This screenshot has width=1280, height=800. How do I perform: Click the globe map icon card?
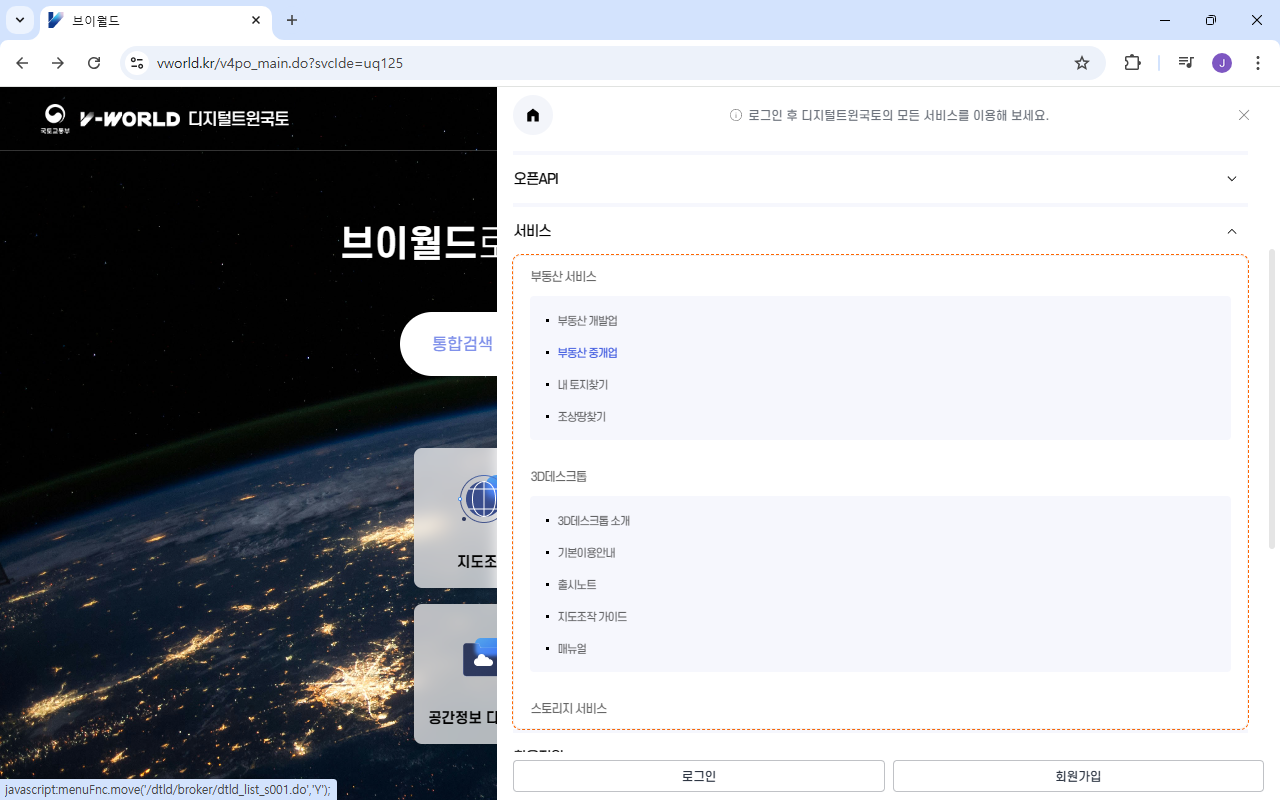(457, 517)
